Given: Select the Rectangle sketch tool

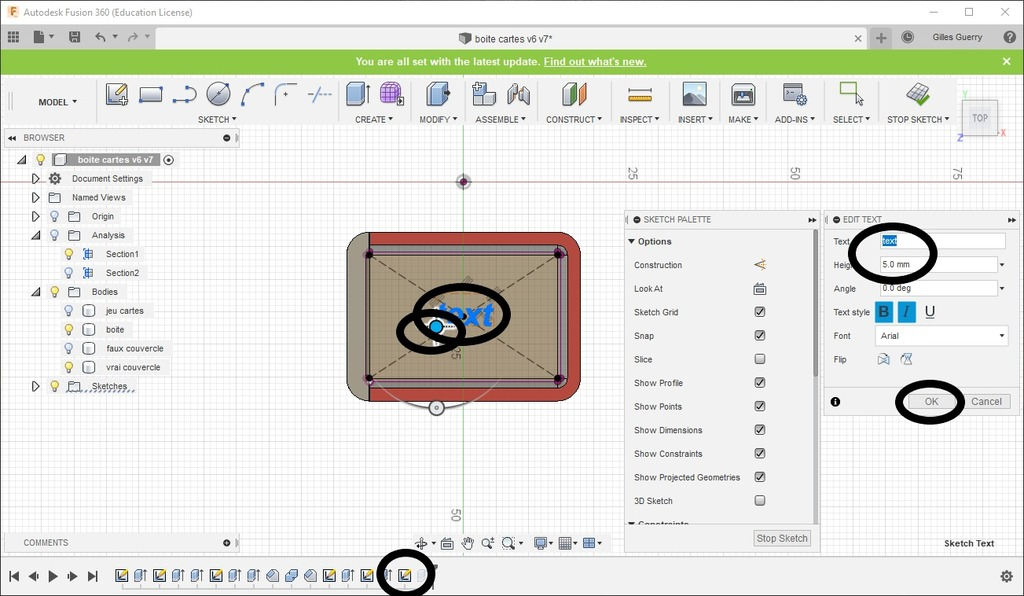Looking at the screenshot, I should [x=151, y=95].
